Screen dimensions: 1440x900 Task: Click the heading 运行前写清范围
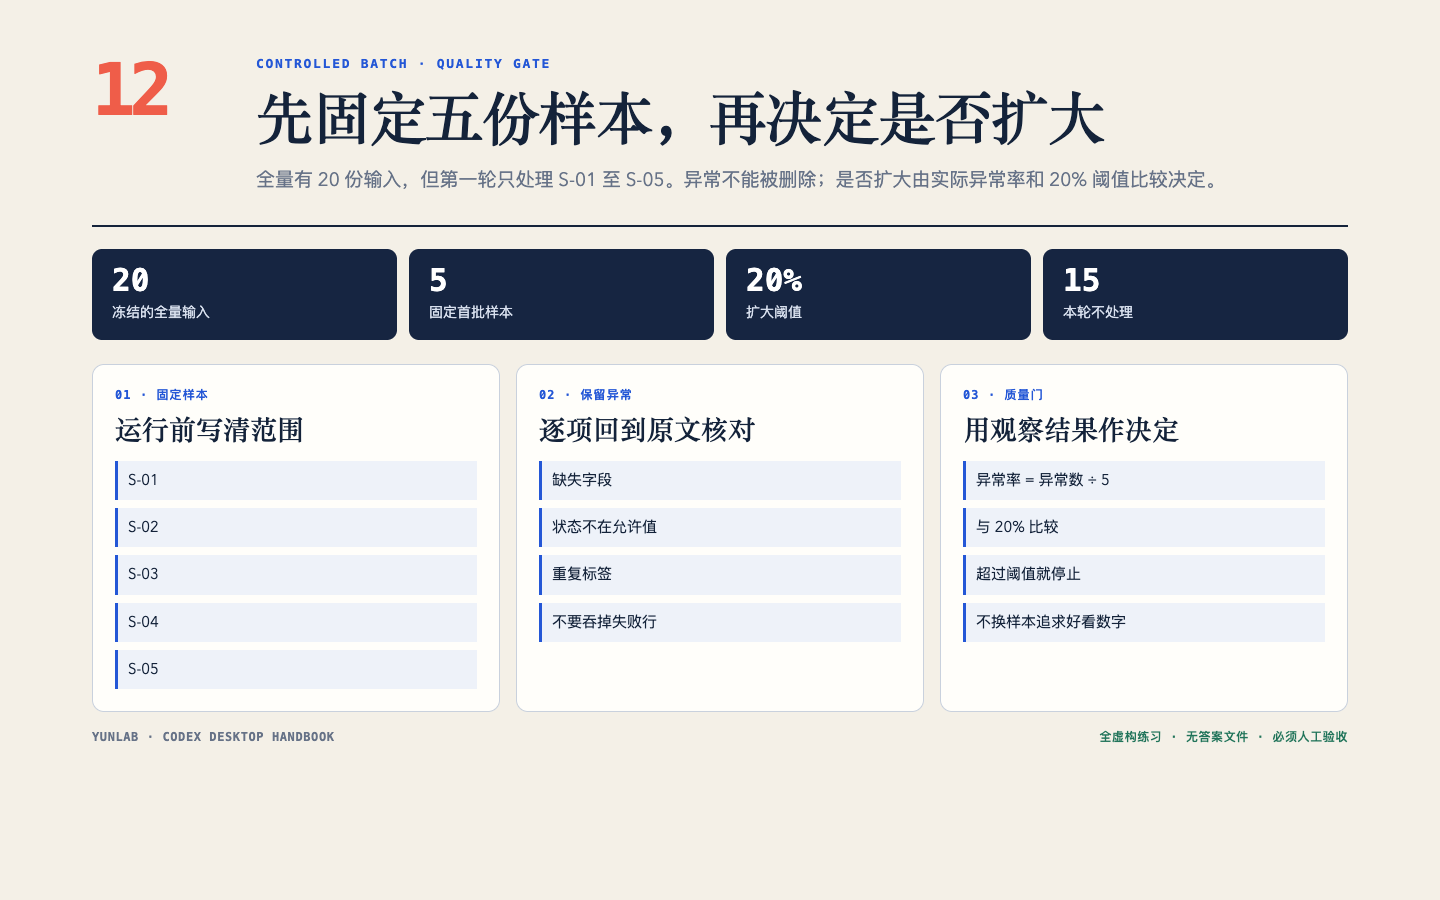pos(209,430)
